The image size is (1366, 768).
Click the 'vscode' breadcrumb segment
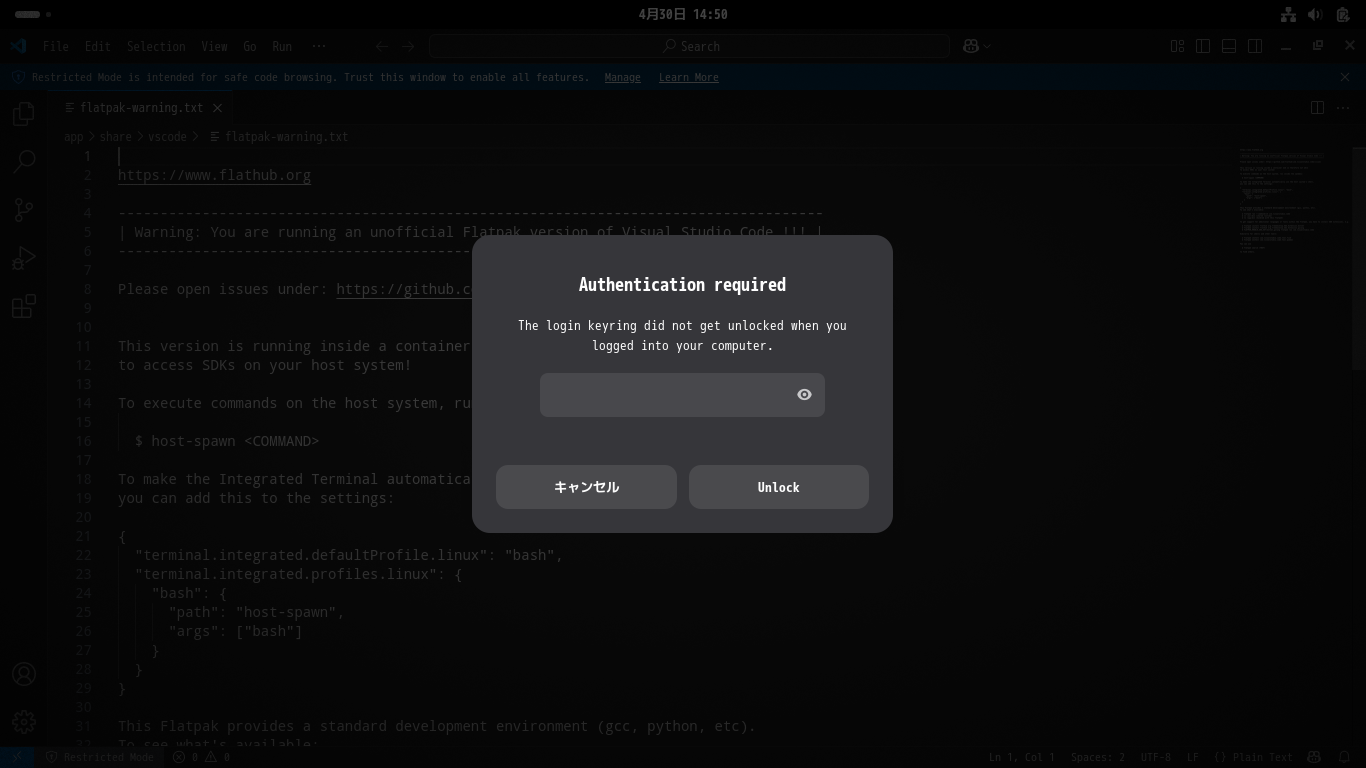[x=167, y=137]
